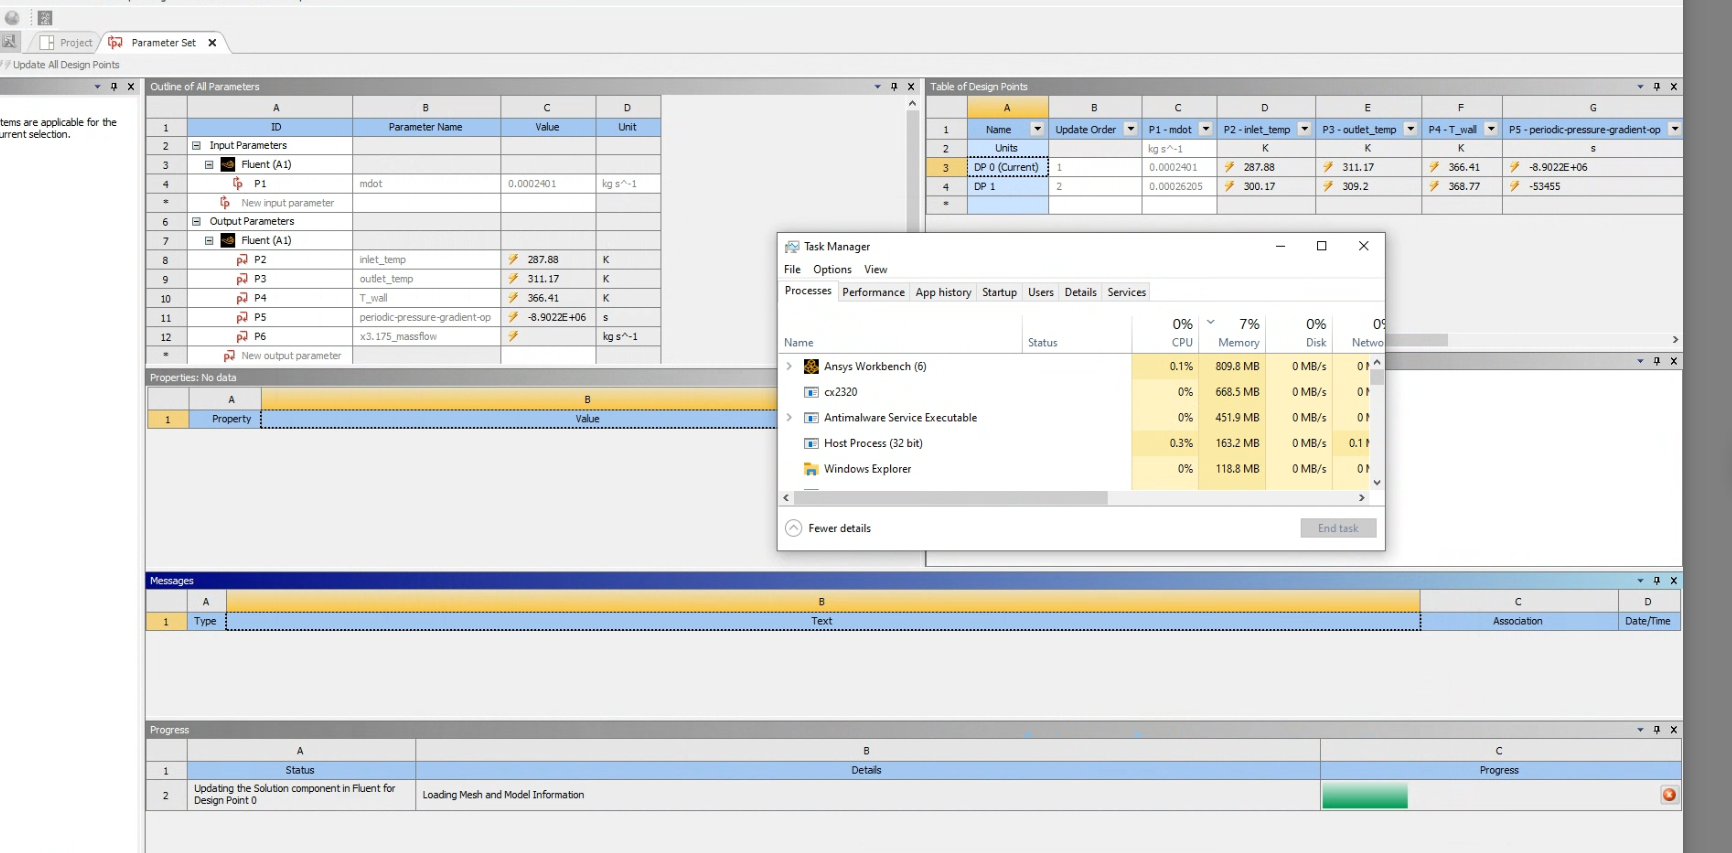Open the Options menu in Task Manager
This screenshot has width=1732, height=853.
click(x=831, y=269)
